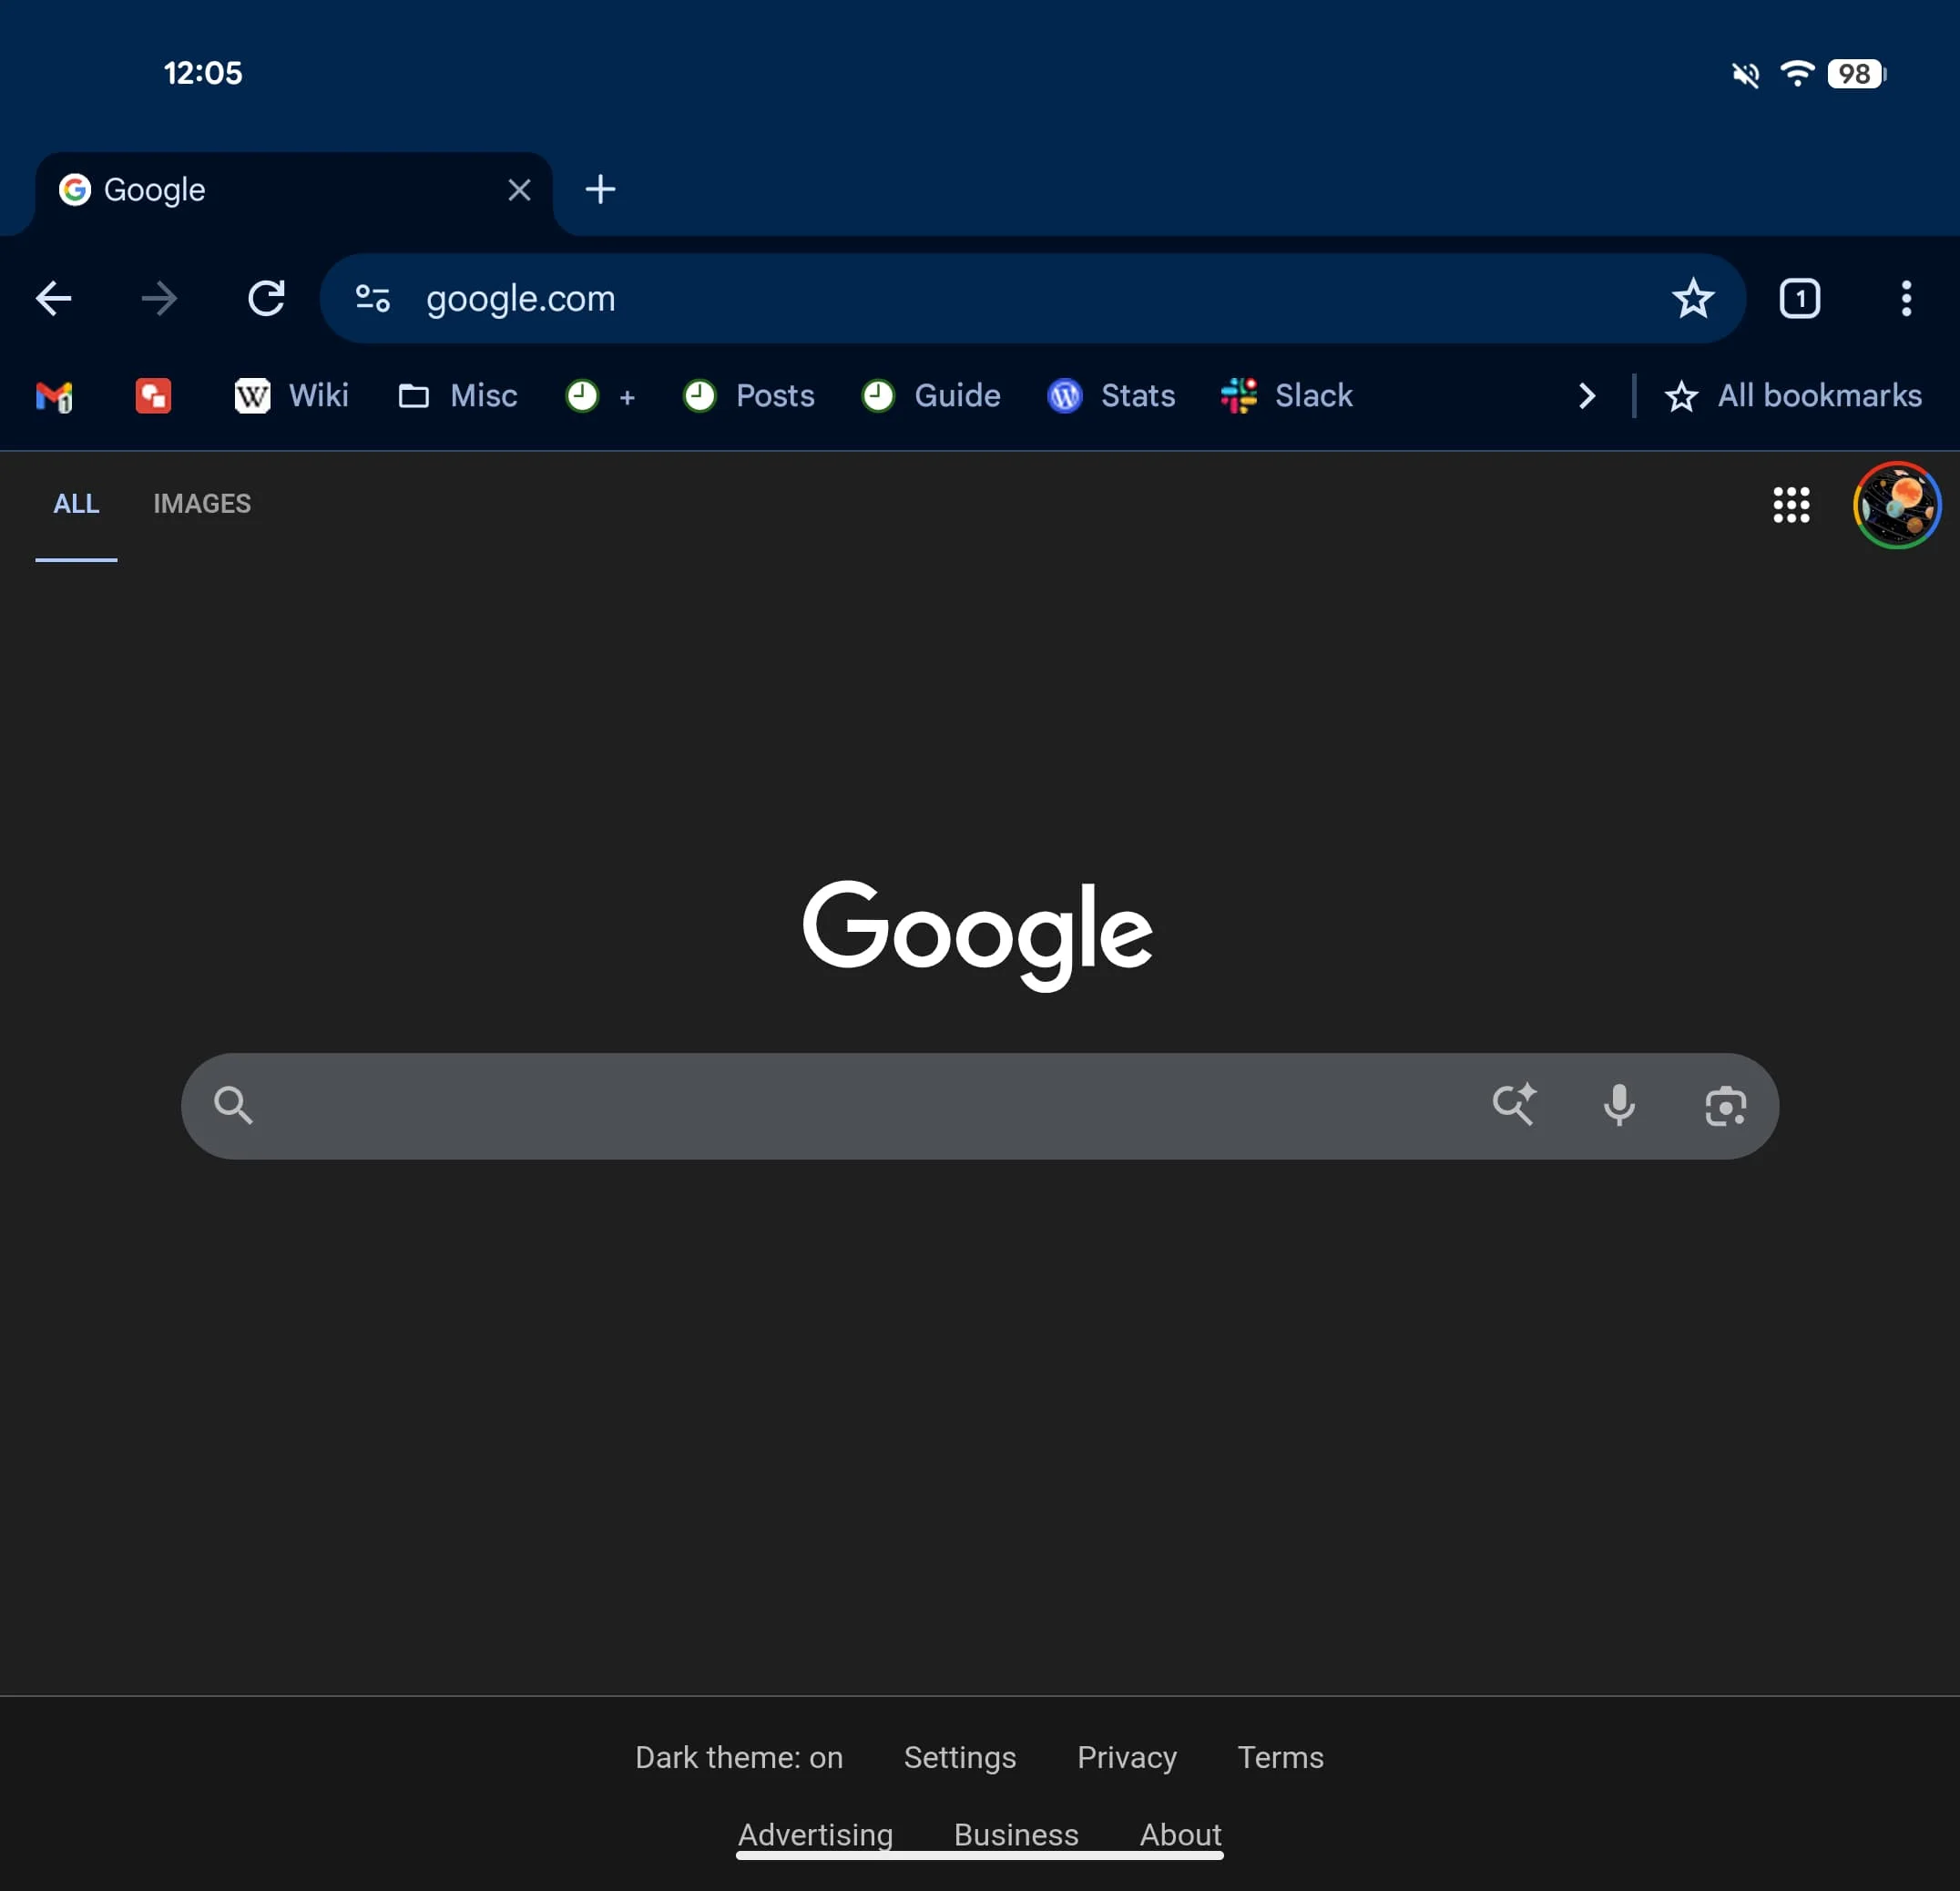Viewport: 1960px width, 1891px height.
Task: Open Google account profile avatar
Action: (x=1895, y=505)
